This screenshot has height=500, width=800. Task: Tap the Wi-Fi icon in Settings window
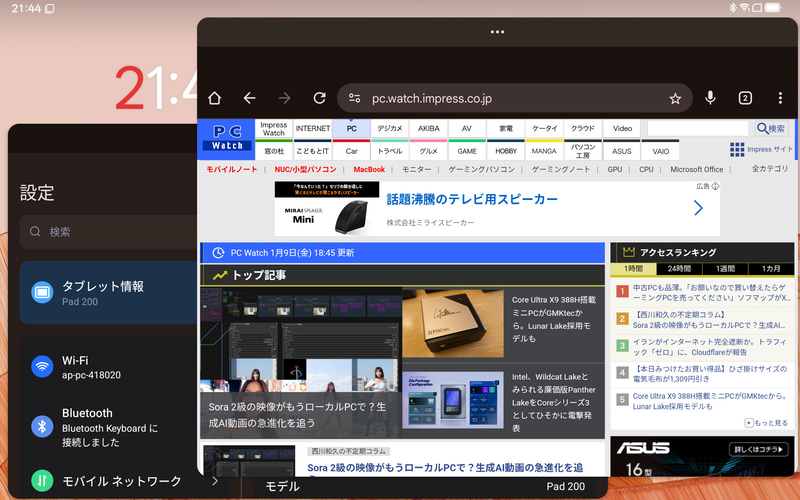click(42, 366)
